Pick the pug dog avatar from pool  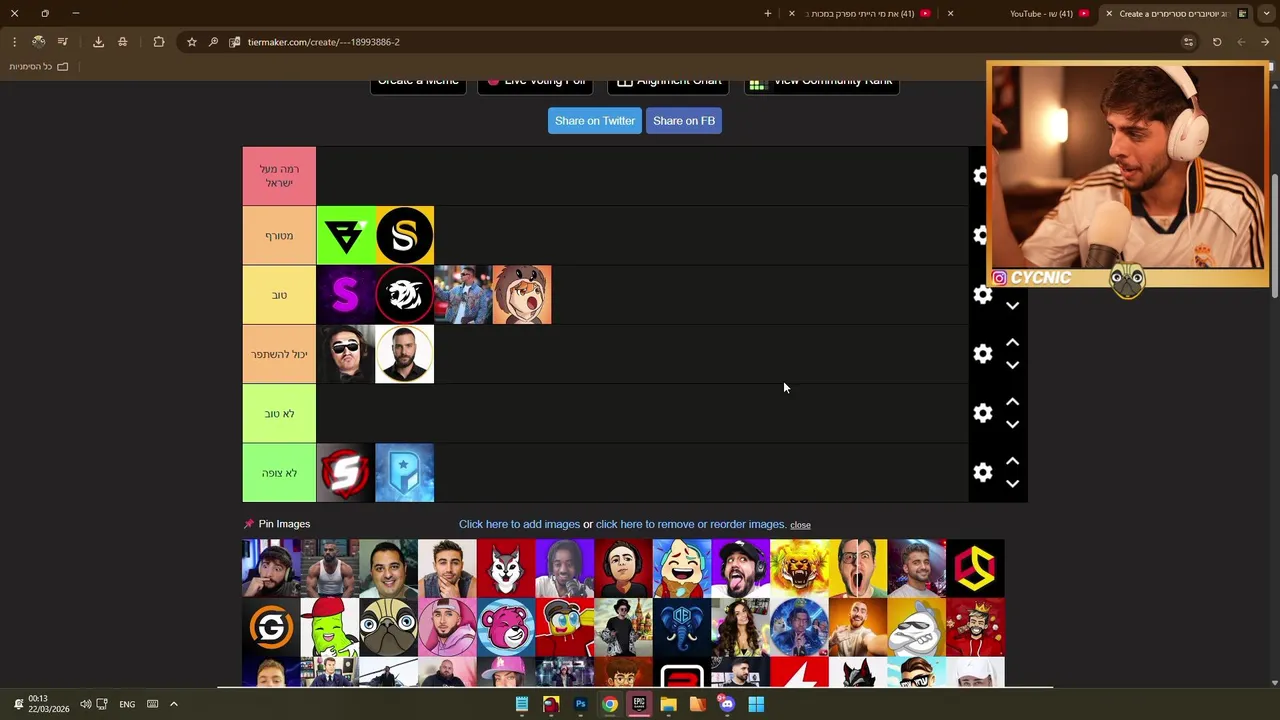388,627
